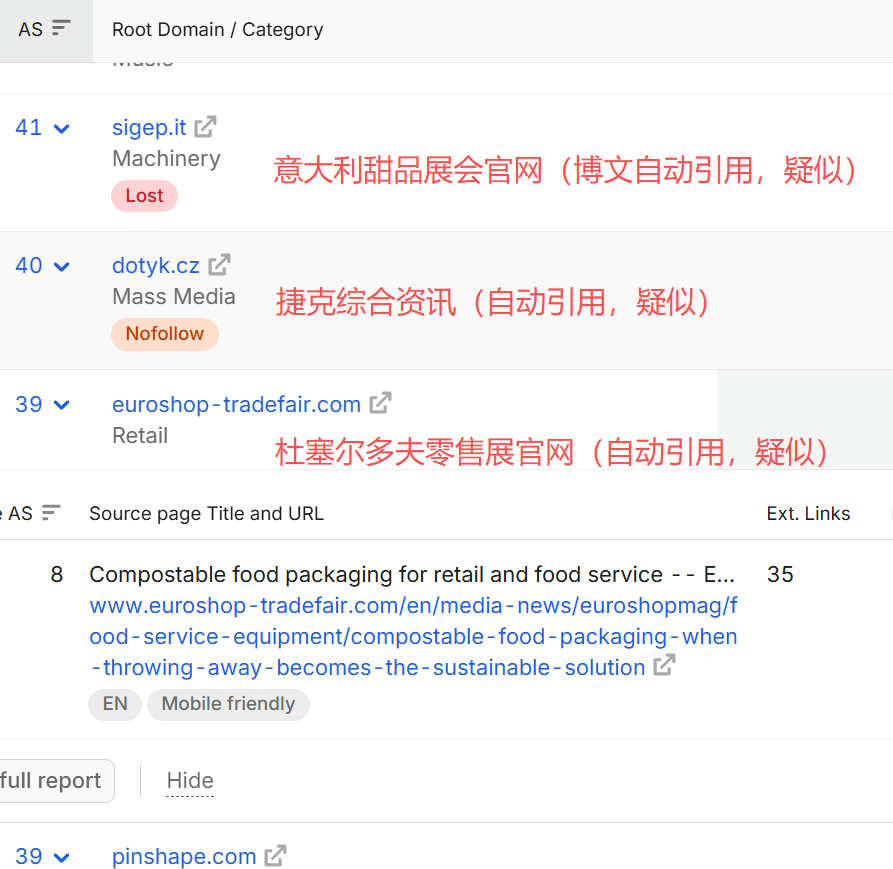The width and height of the screenshot is (893, 869).
Task: Open pinshape.com external link icon
Action: (276, 855)
